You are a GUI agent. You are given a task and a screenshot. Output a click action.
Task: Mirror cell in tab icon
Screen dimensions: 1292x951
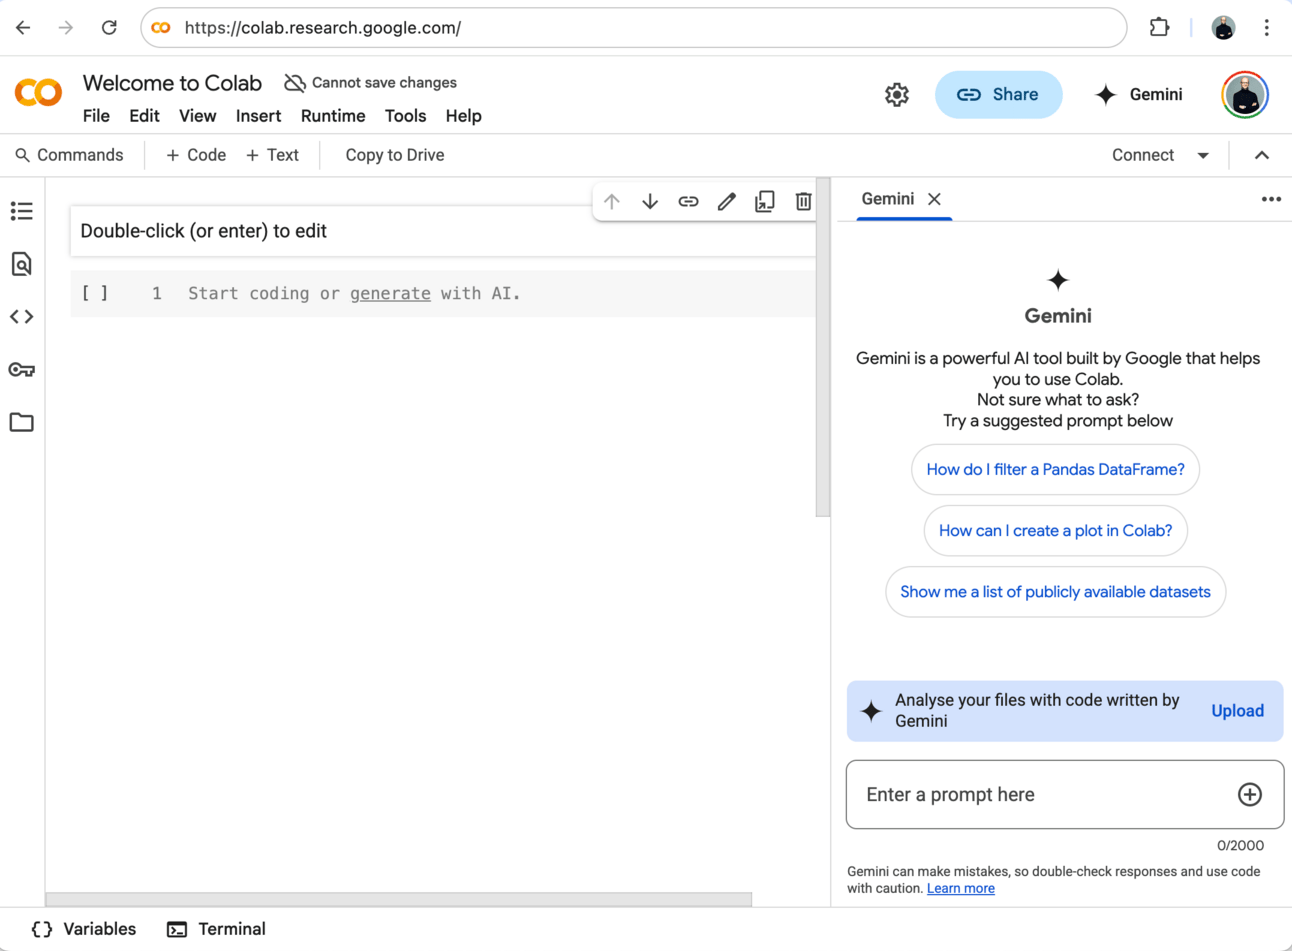click(x=765, y=201)
